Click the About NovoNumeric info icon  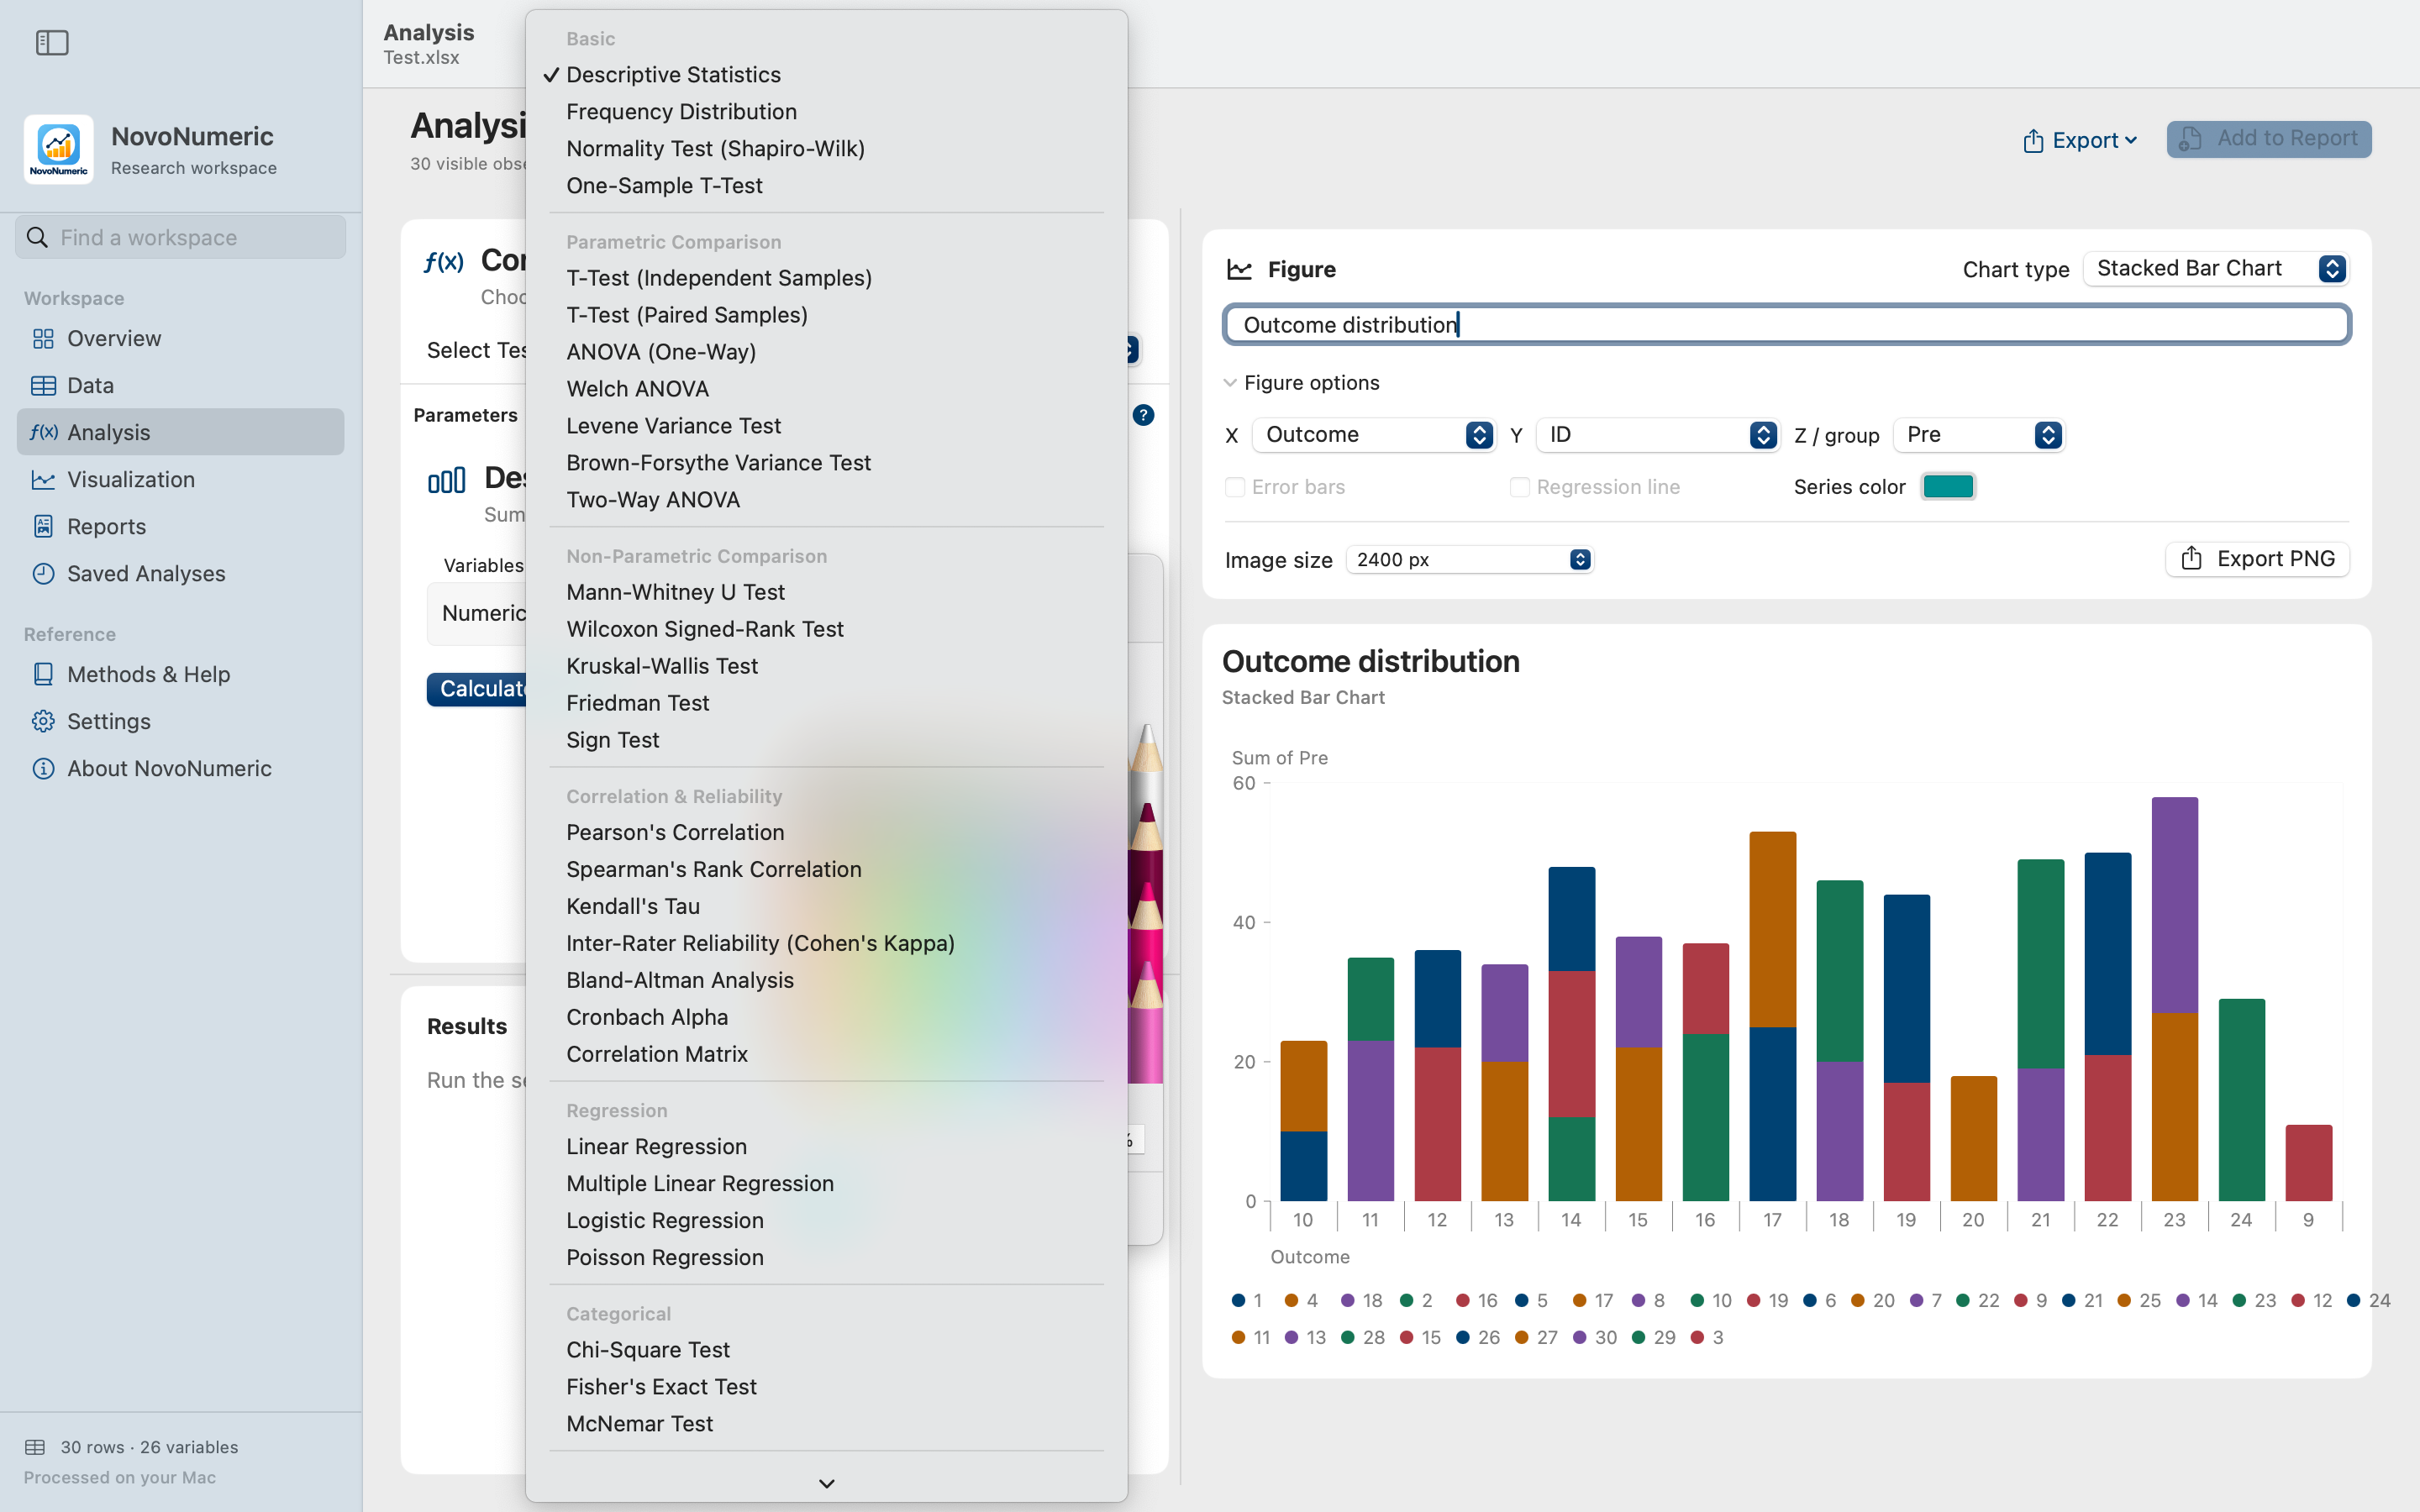(43, 769)
